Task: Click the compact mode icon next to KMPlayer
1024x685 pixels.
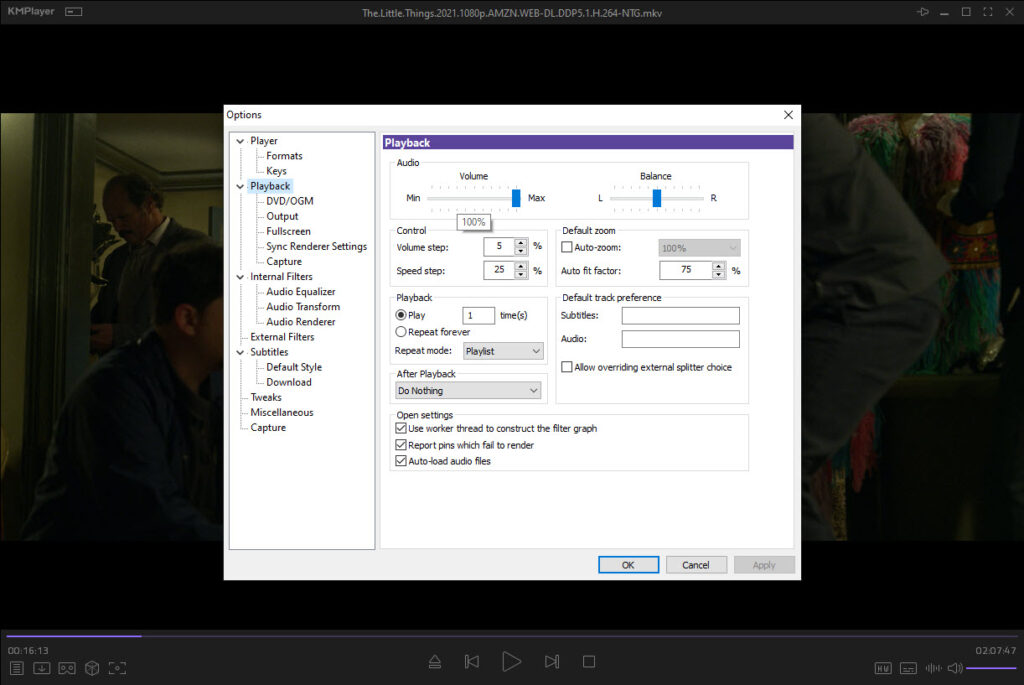Action: (x=74, y=12)
